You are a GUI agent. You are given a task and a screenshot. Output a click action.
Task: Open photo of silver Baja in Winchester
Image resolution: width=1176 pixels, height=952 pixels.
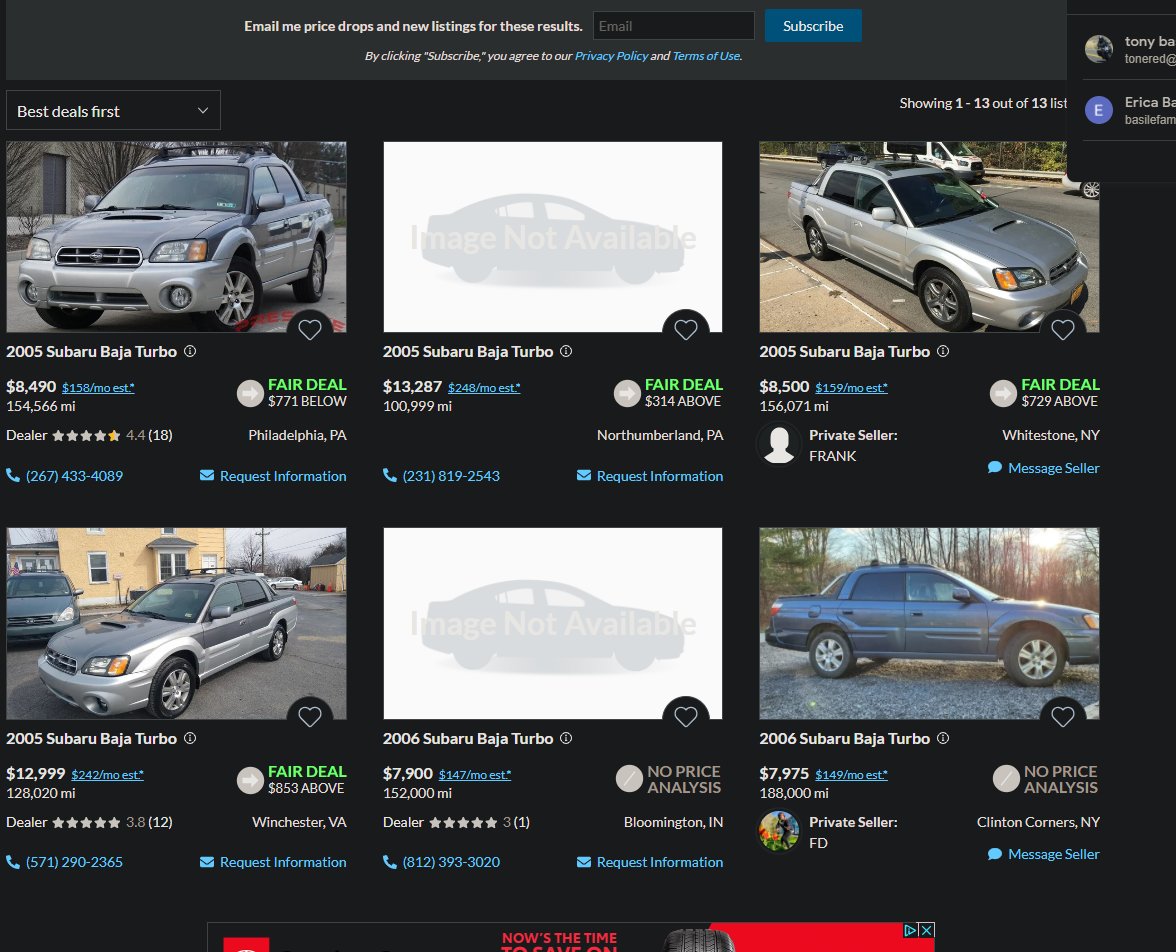176,623
